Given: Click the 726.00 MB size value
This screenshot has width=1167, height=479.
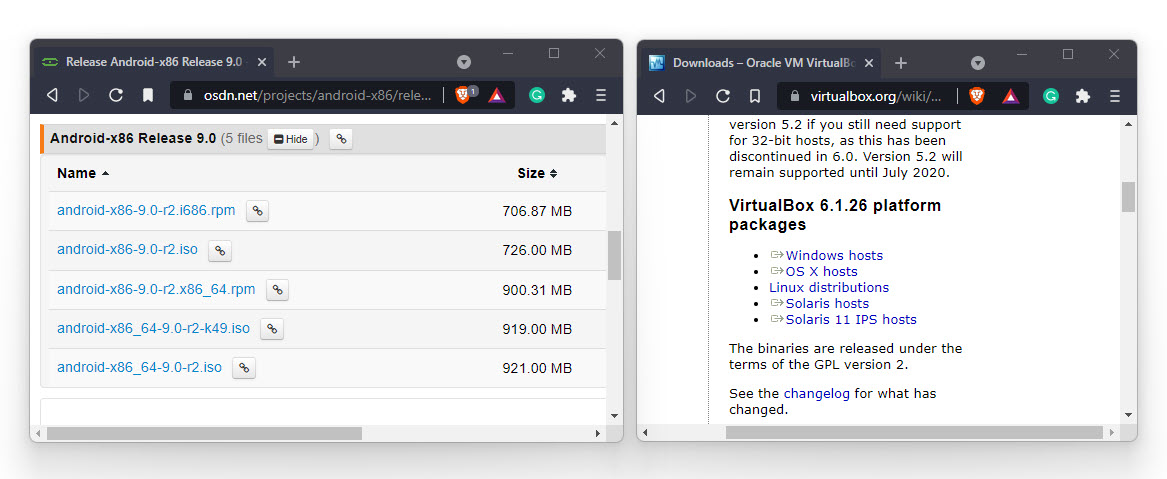Looking at the screenshot, I should pos(537,251).
